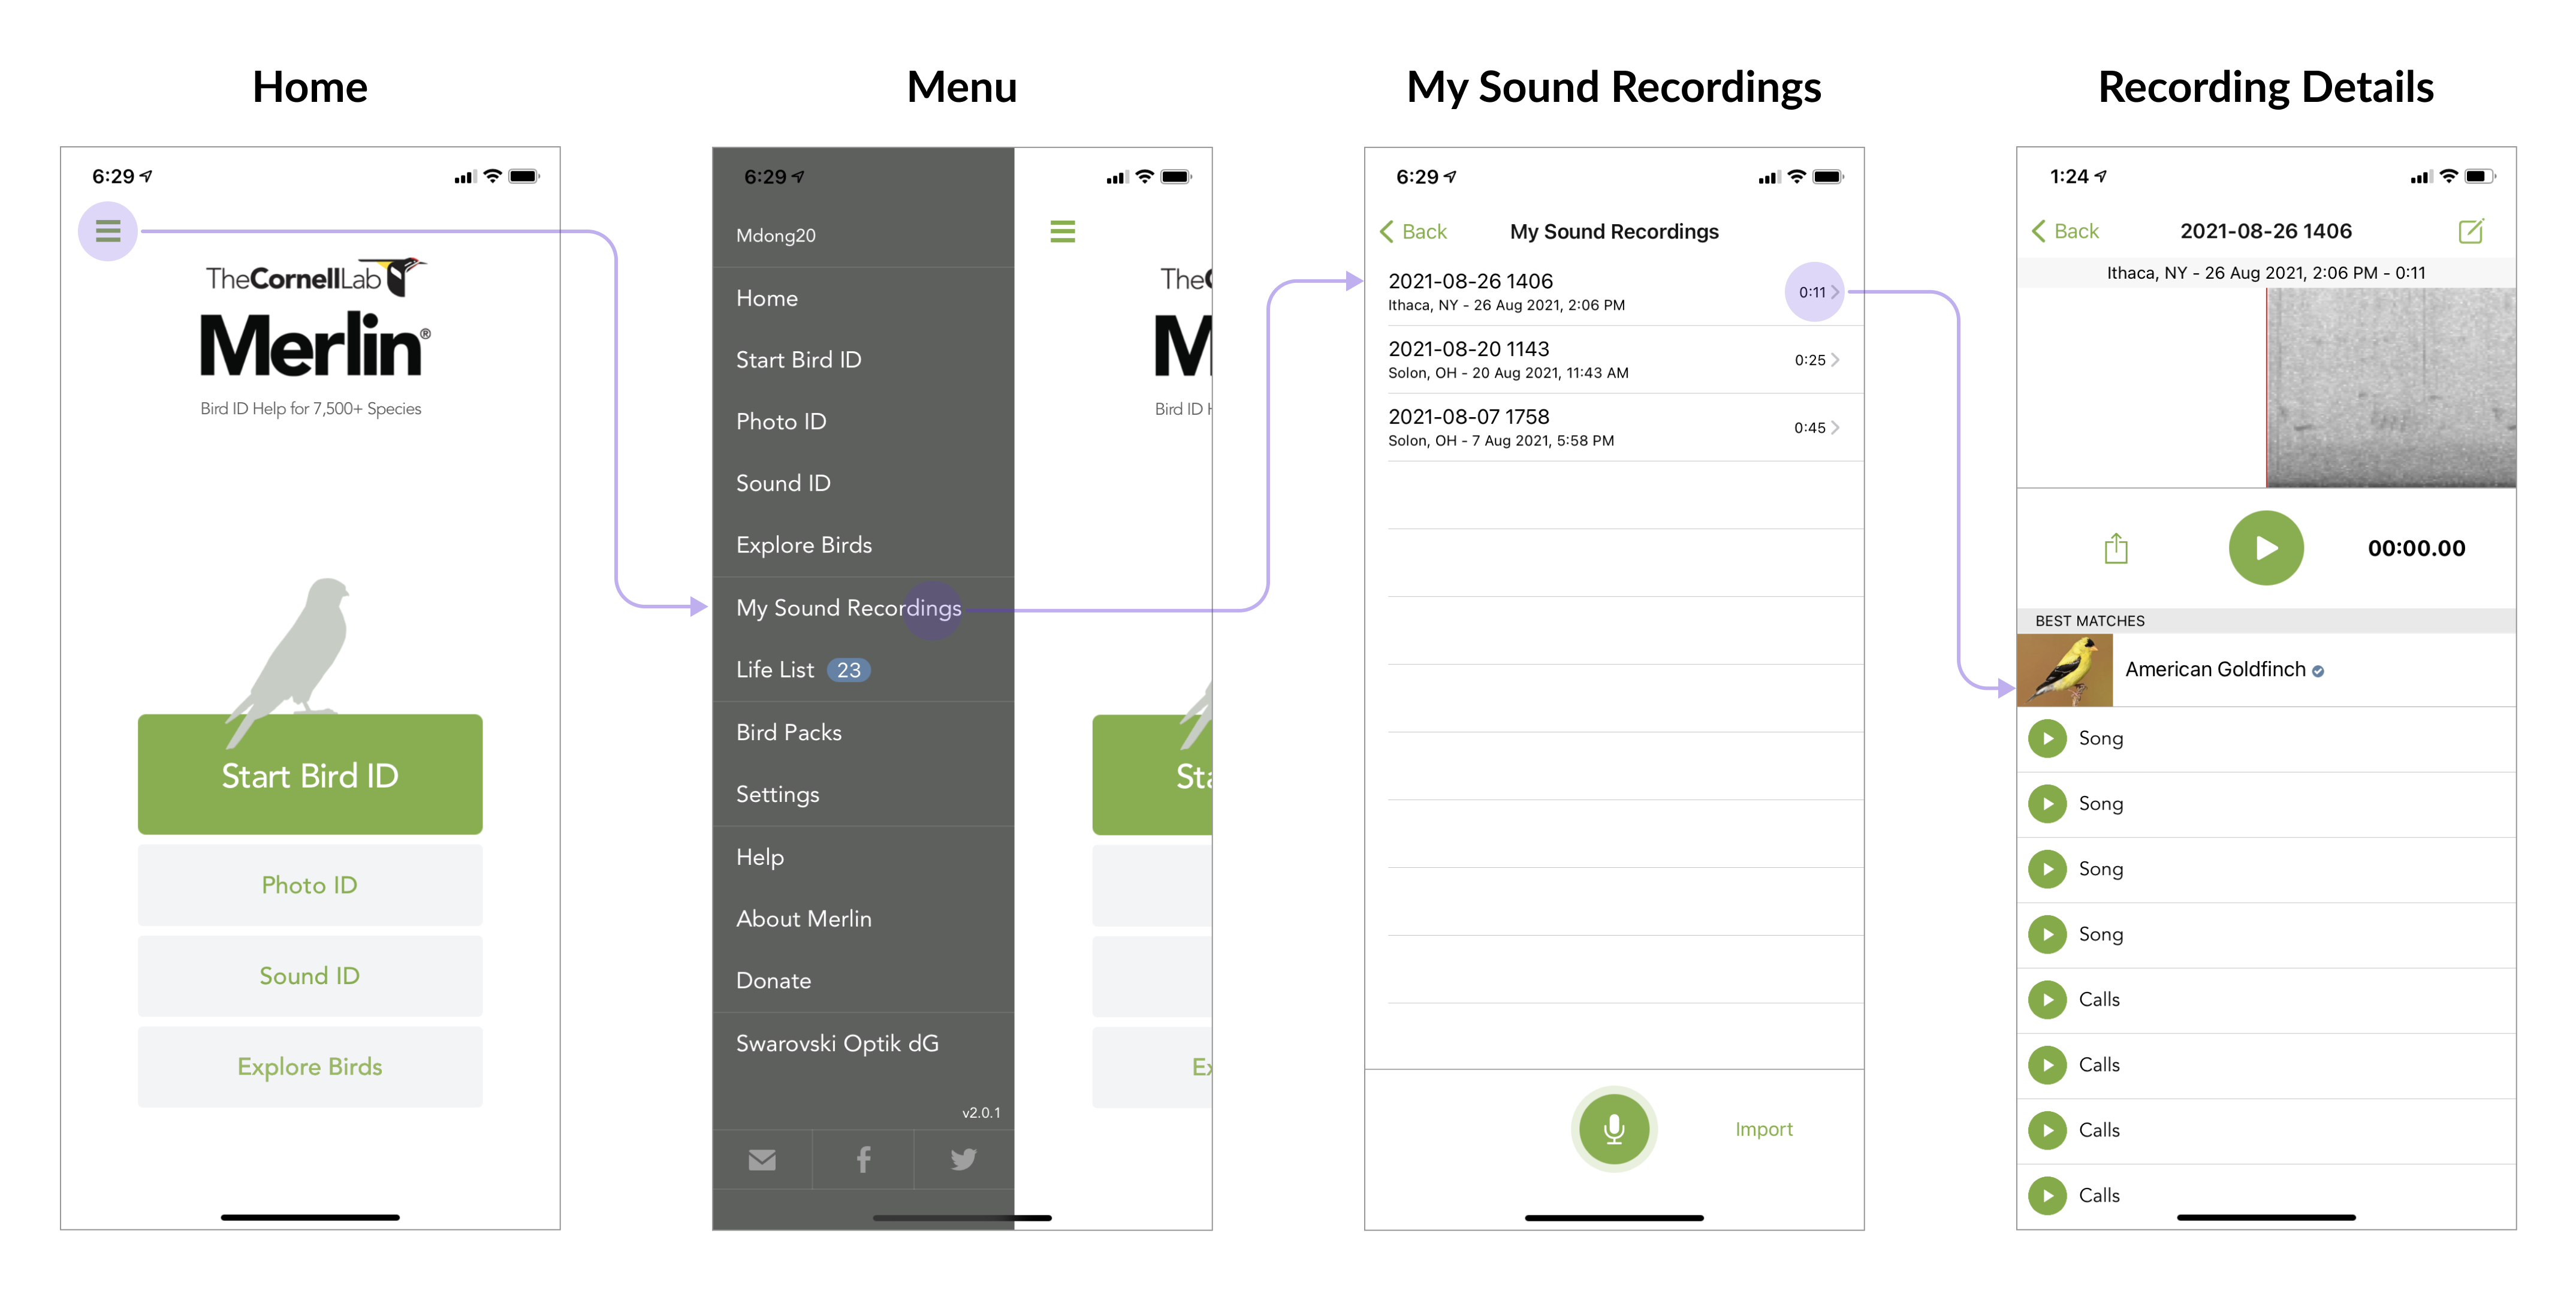
Task: Start recording with the microphone button
Action: (x=1613, y=1129)
